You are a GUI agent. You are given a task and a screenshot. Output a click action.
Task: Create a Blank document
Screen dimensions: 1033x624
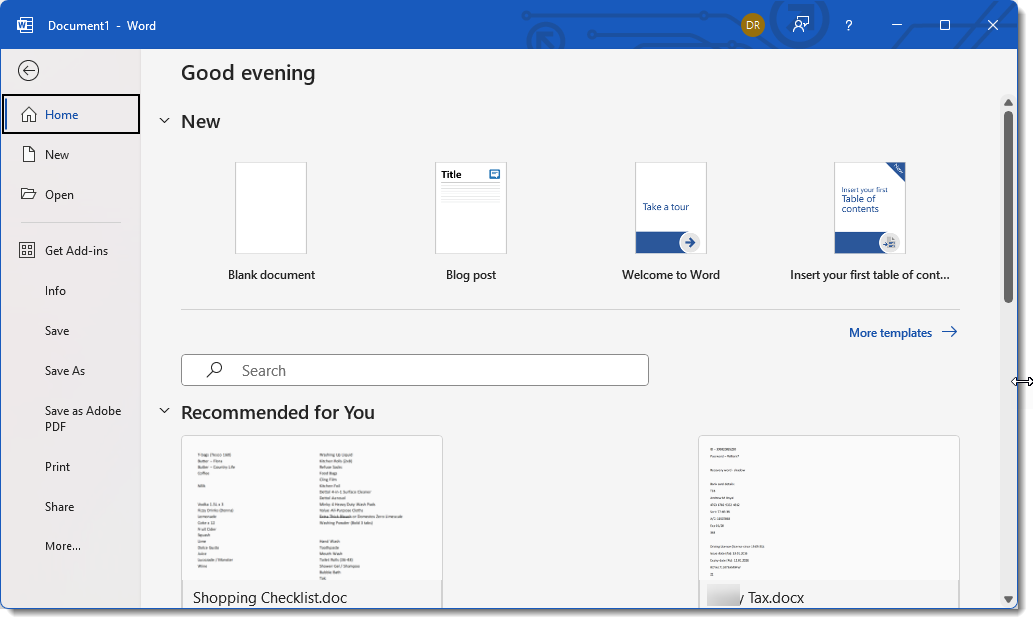point(271,208)
